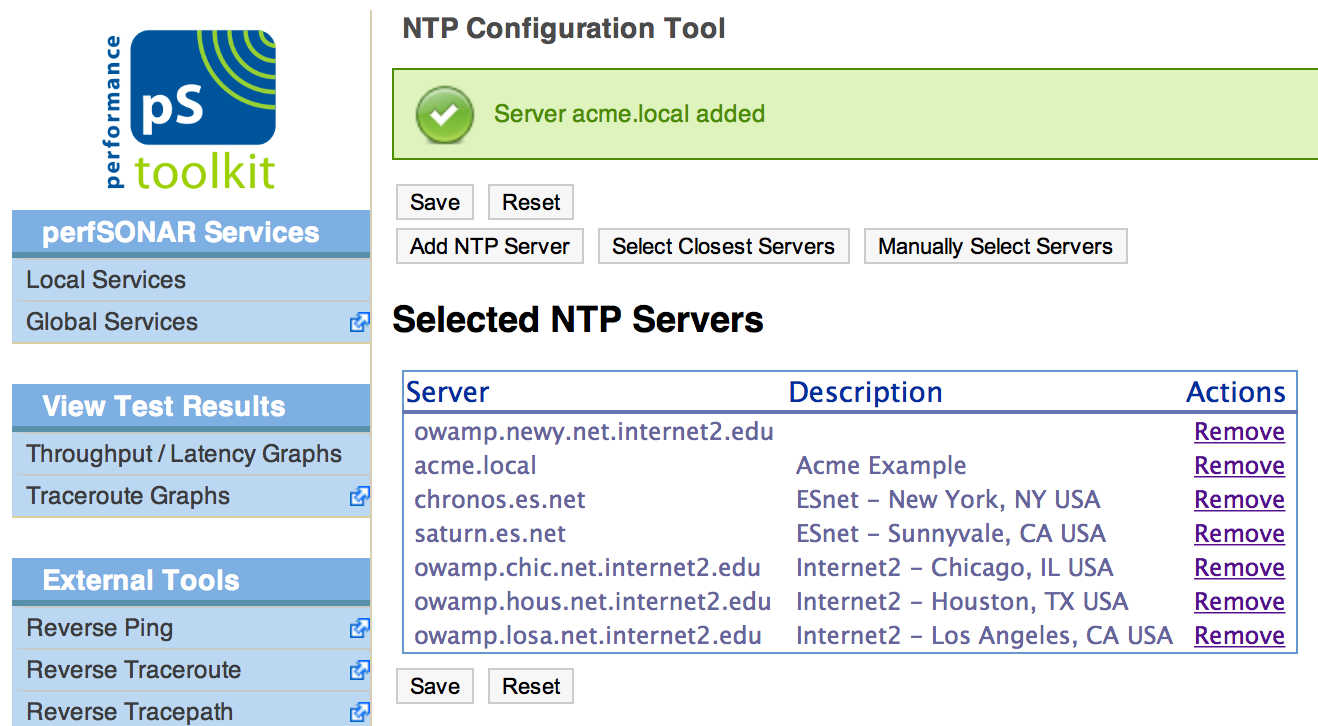Click external link icon beside Reverse Tracepath
1318x726 pixels.
click(359, 713)
